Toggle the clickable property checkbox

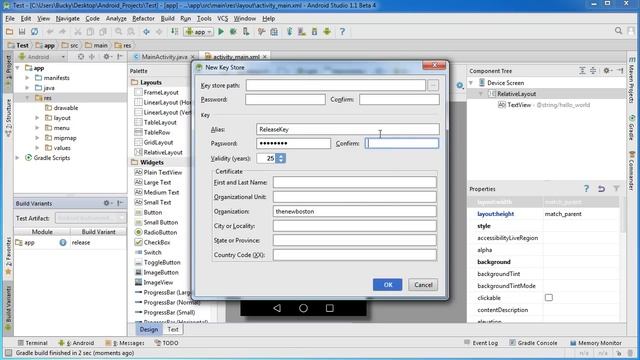pos(549,298)
